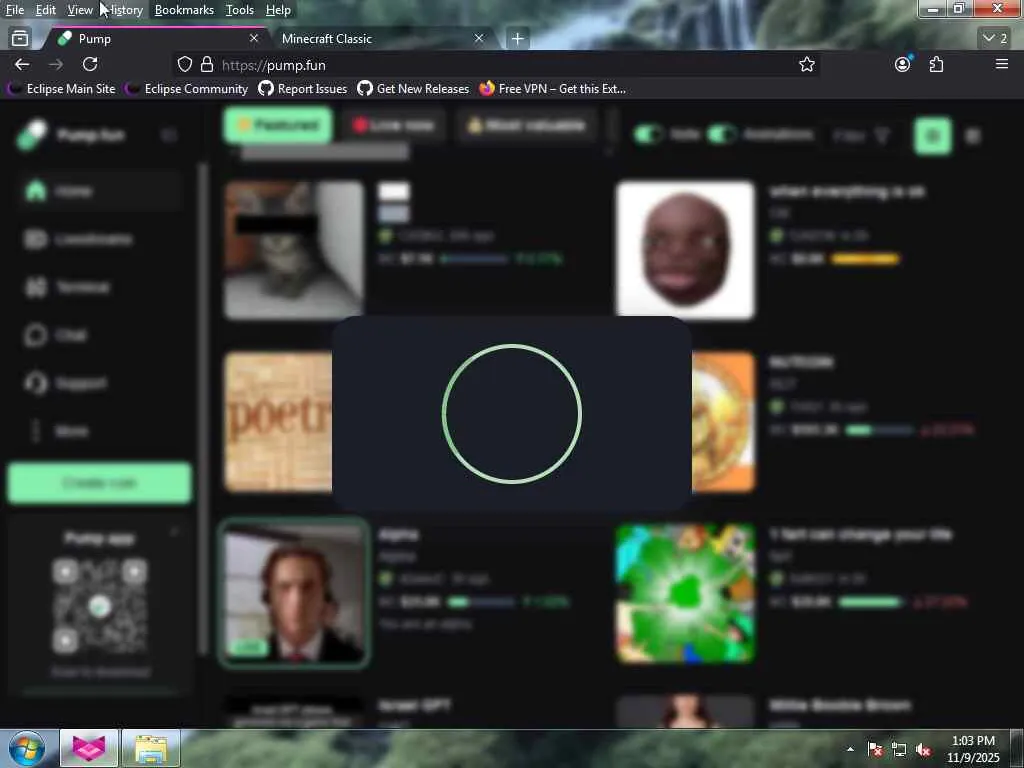Image resolution: width=1024 pixels, height=768 pixels.
Task: Select the Pump browser tab
Action: (157, 39)
